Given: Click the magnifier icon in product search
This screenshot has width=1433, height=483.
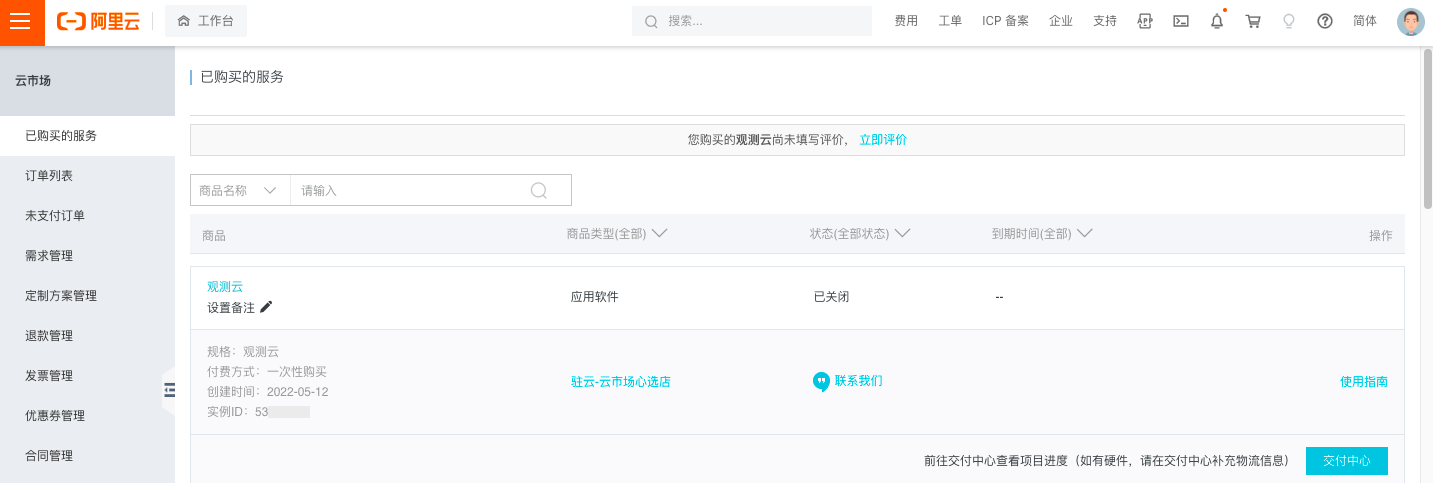Looking at the screenshot, I should click(x=539, y=190).
